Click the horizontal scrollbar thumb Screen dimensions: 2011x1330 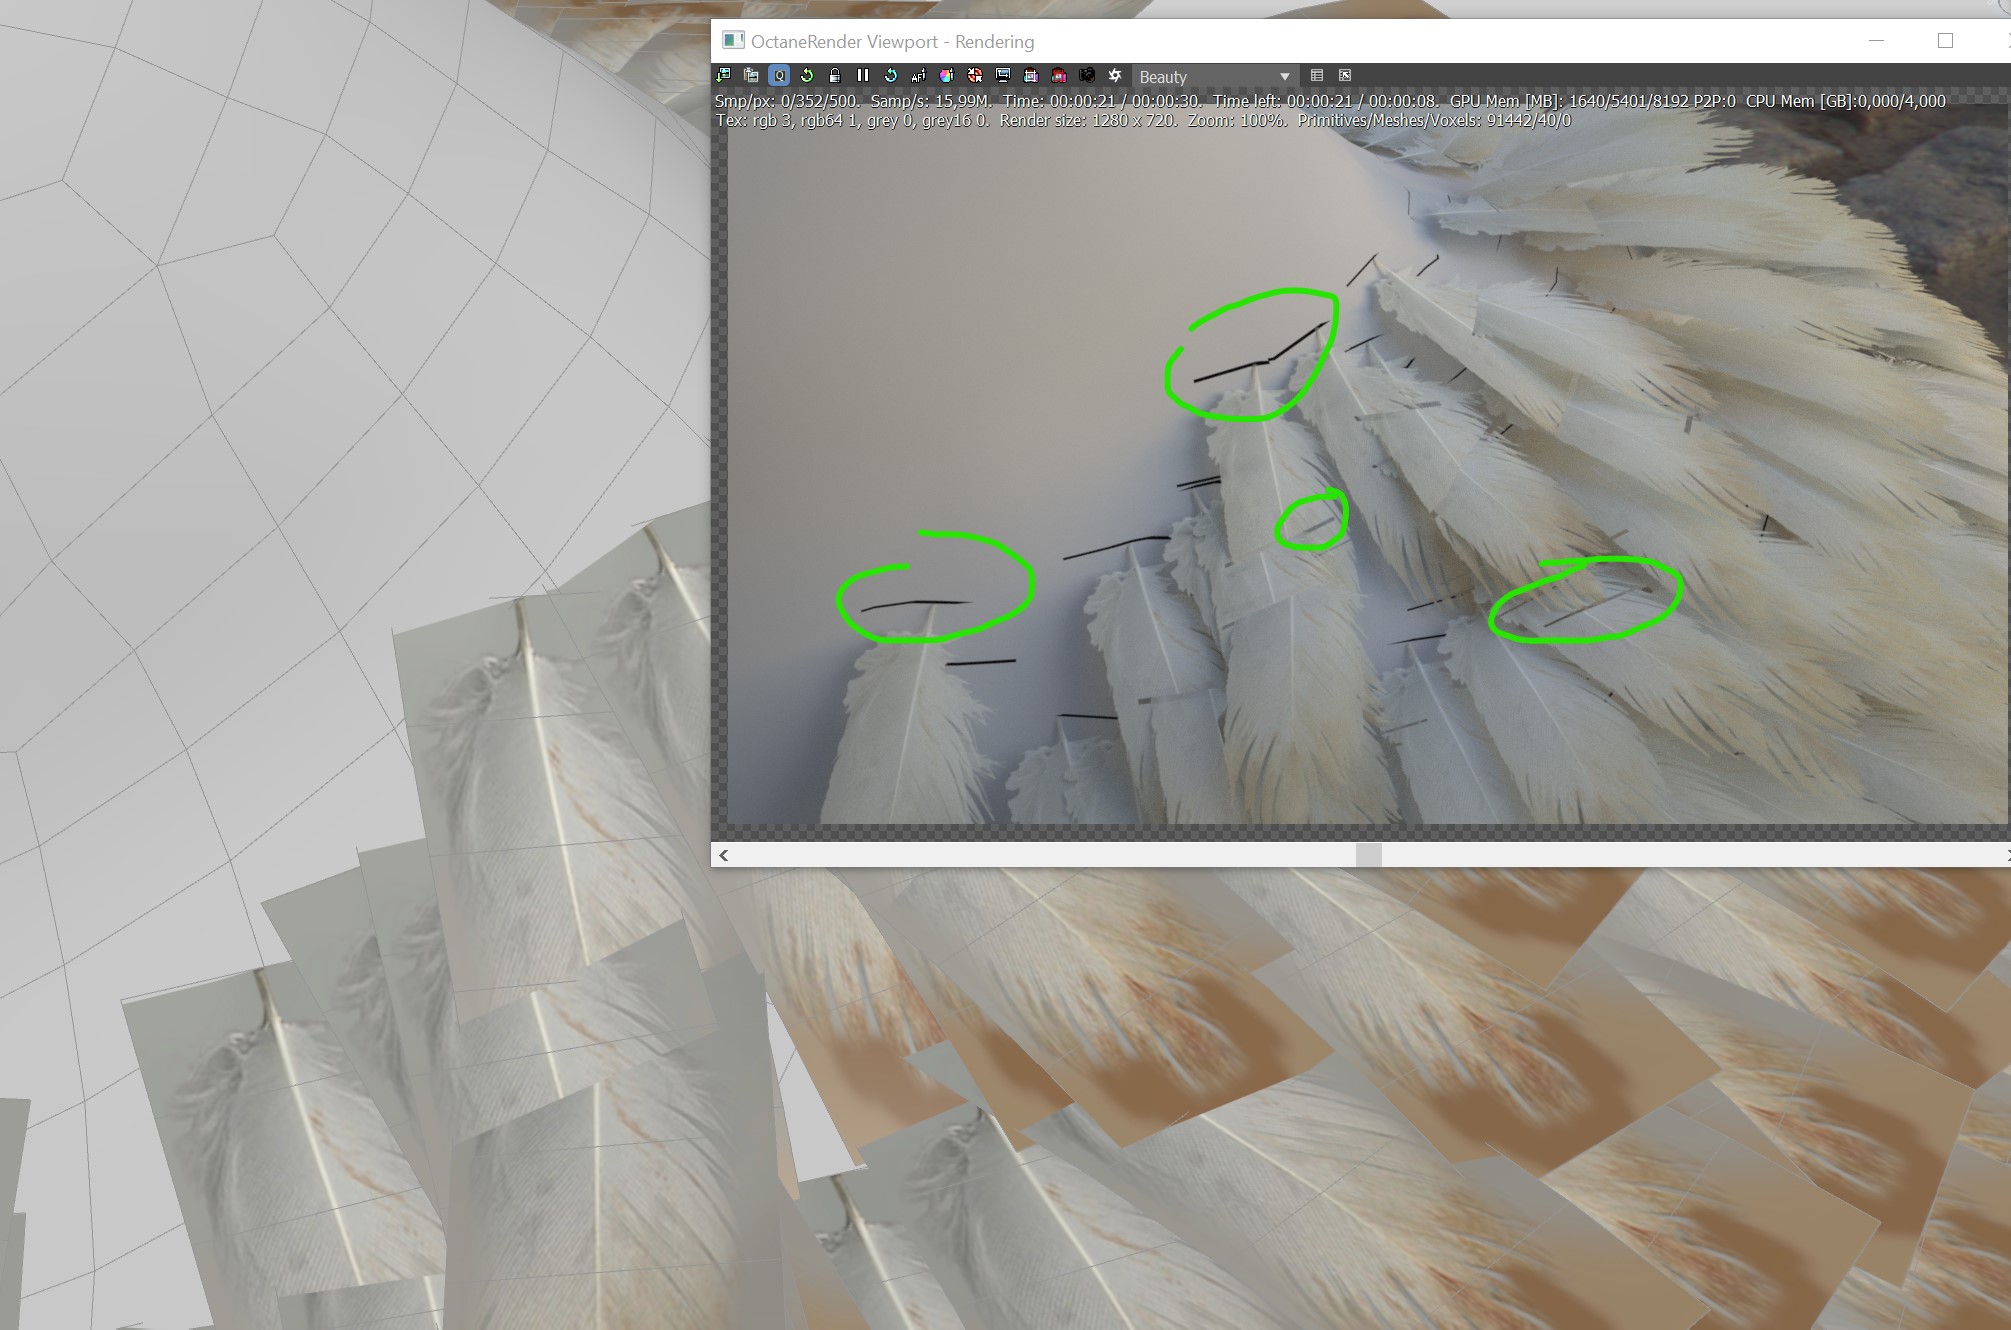tap(1368, 855)
